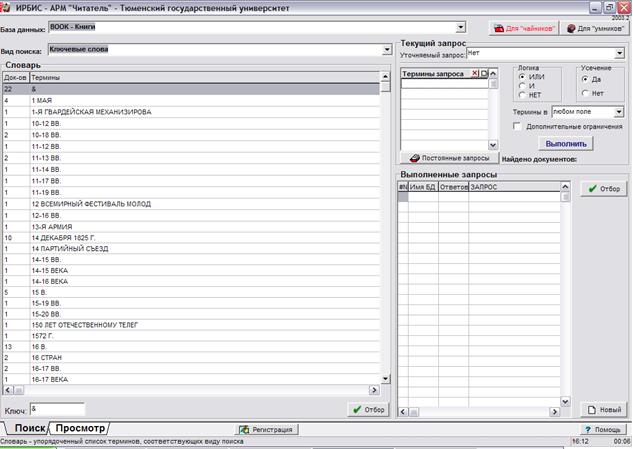Set Усечение to Нет
The width and height of the screenshot is (633, 449).
[x=586, y=93]
